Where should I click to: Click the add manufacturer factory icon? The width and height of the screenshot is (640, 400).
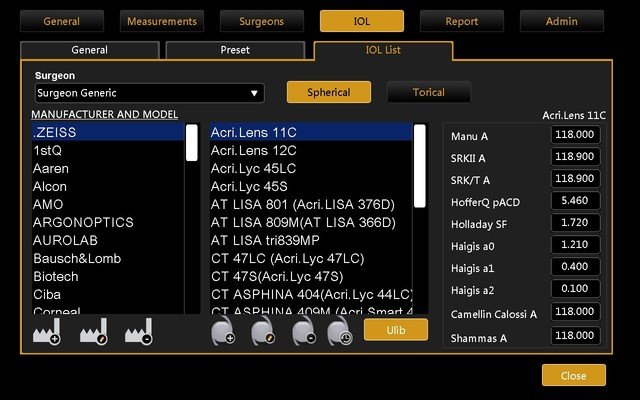pos(47,332)
